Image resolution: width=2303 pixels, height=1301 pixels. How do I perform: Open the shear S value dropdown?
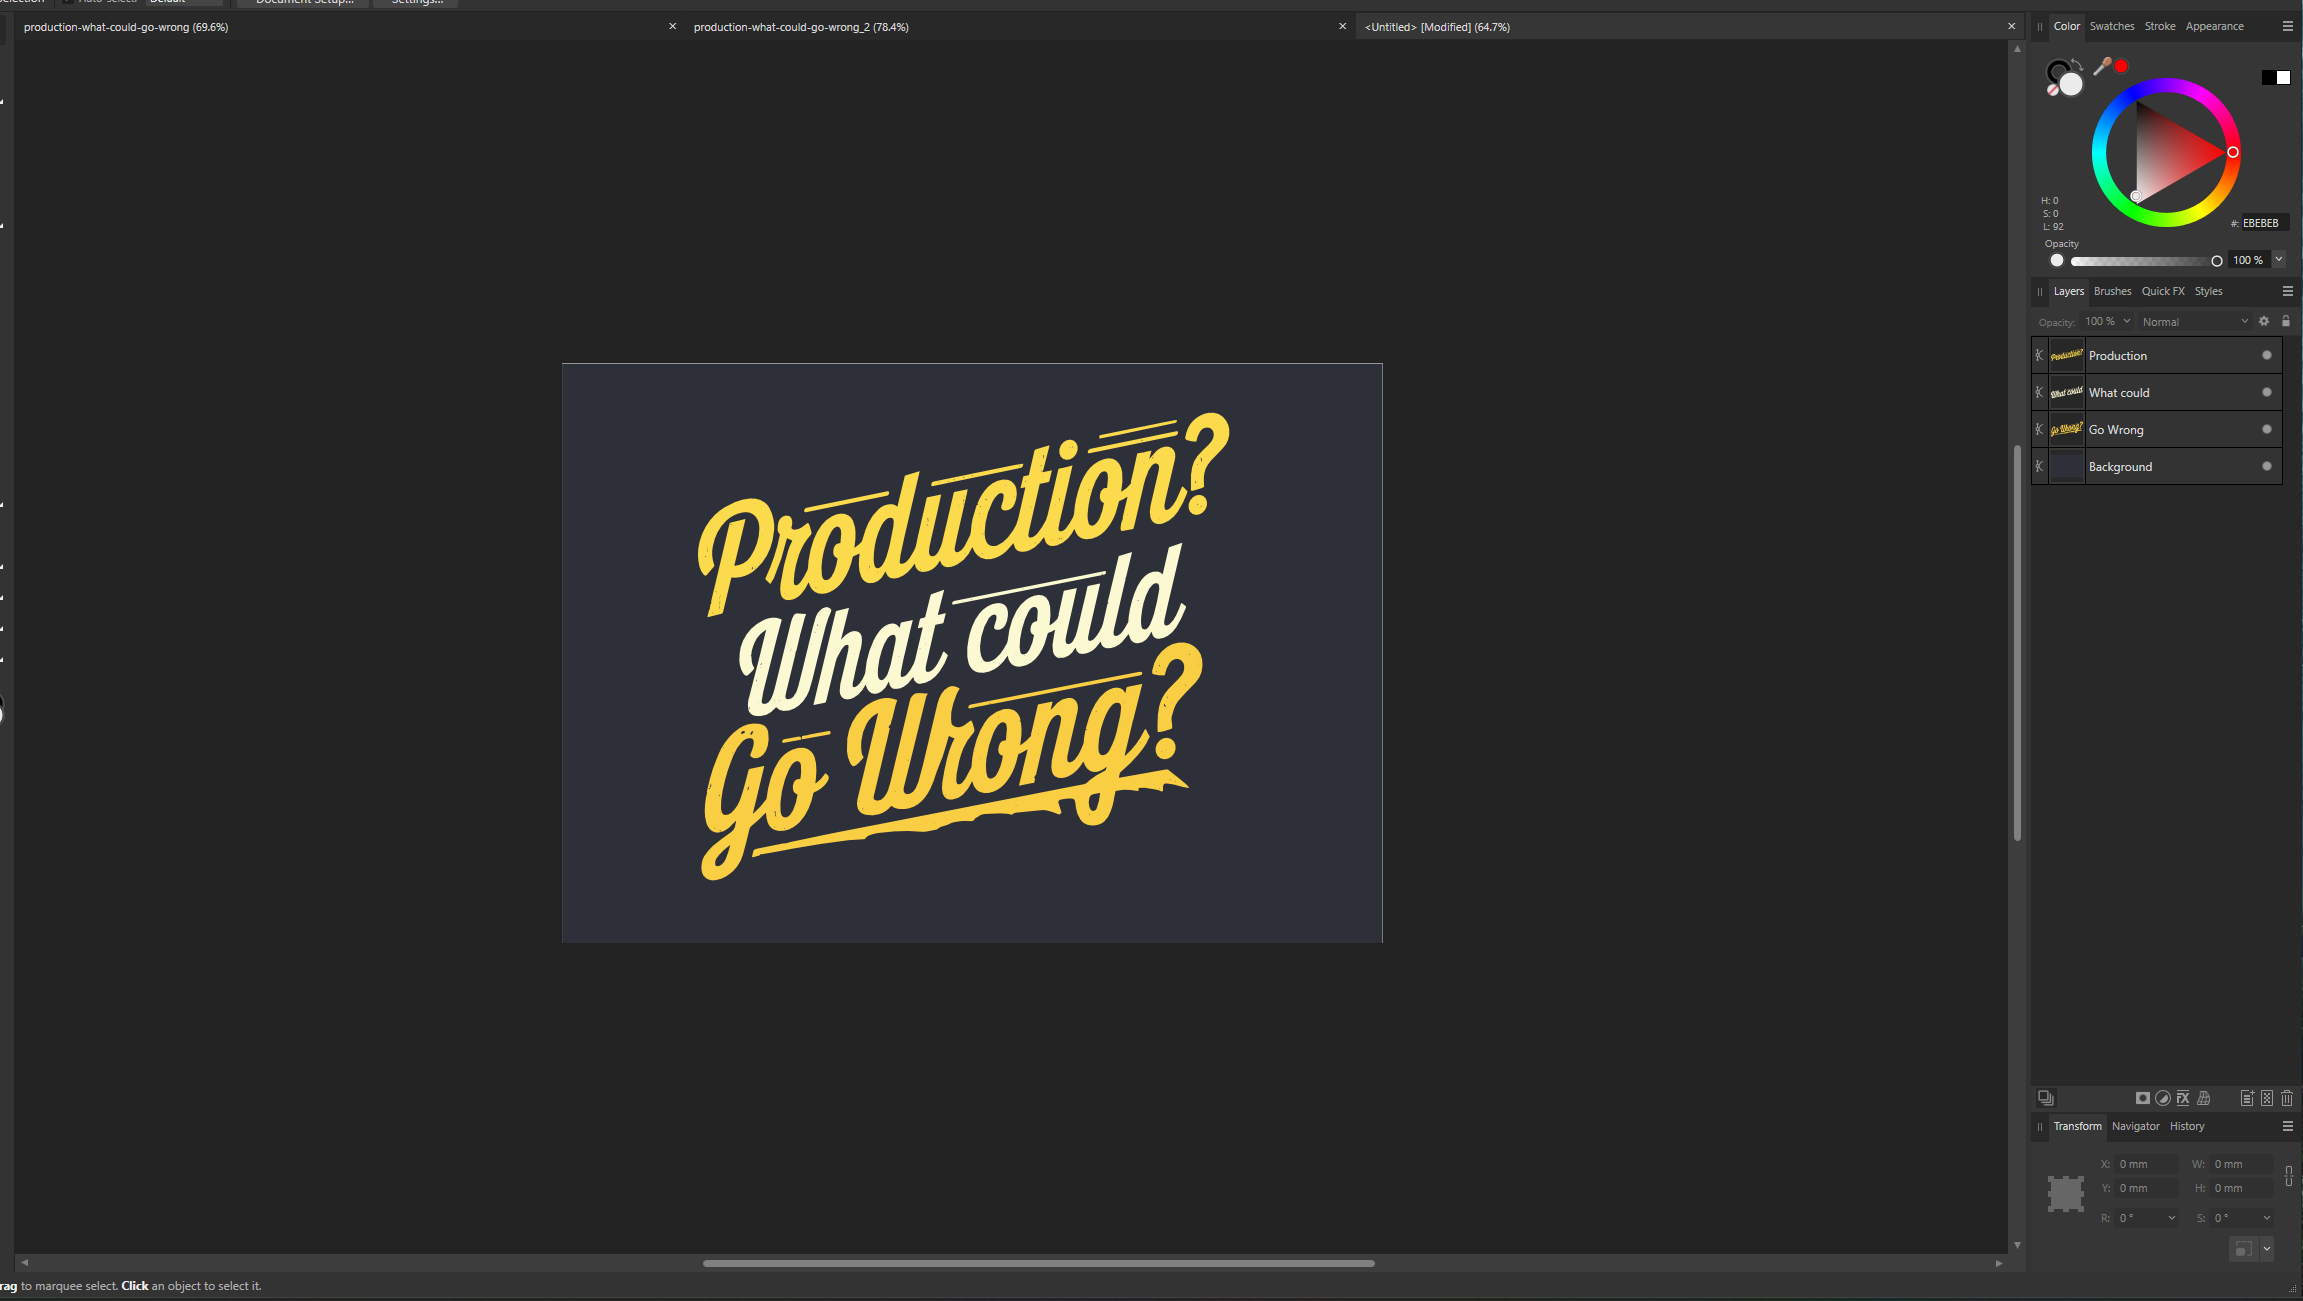(x=2267, y=1218)
